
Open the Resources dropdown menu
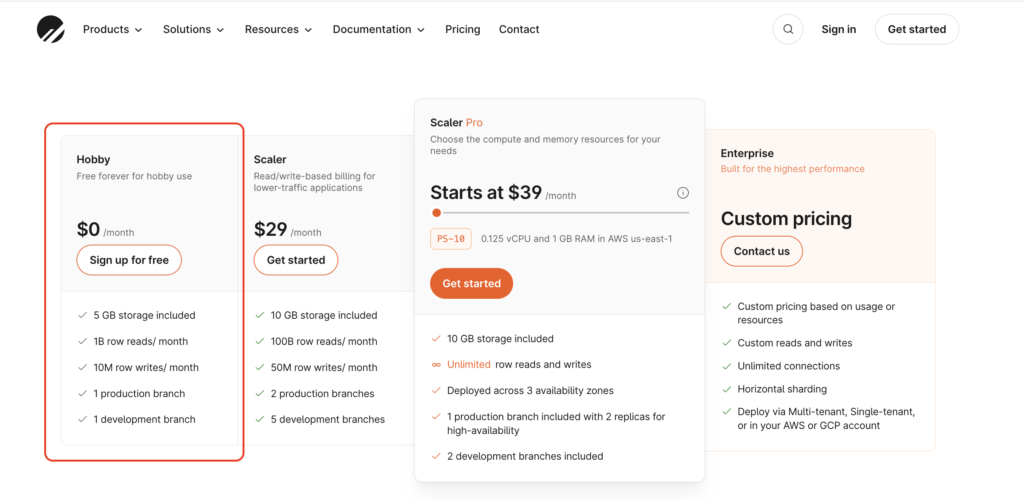click(x=278, y=30)
